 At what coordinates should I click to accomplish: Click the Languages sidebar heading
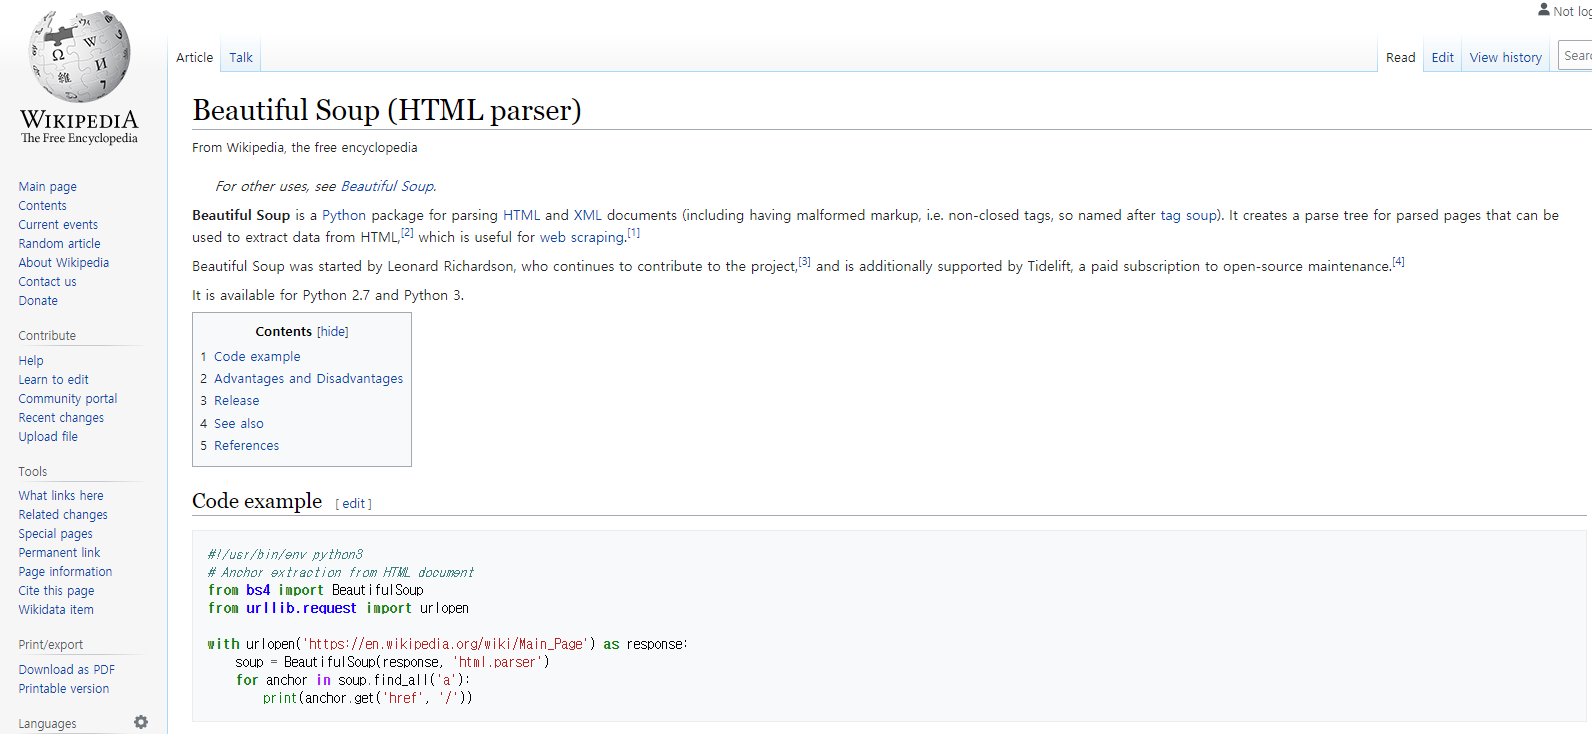point(47,724)
